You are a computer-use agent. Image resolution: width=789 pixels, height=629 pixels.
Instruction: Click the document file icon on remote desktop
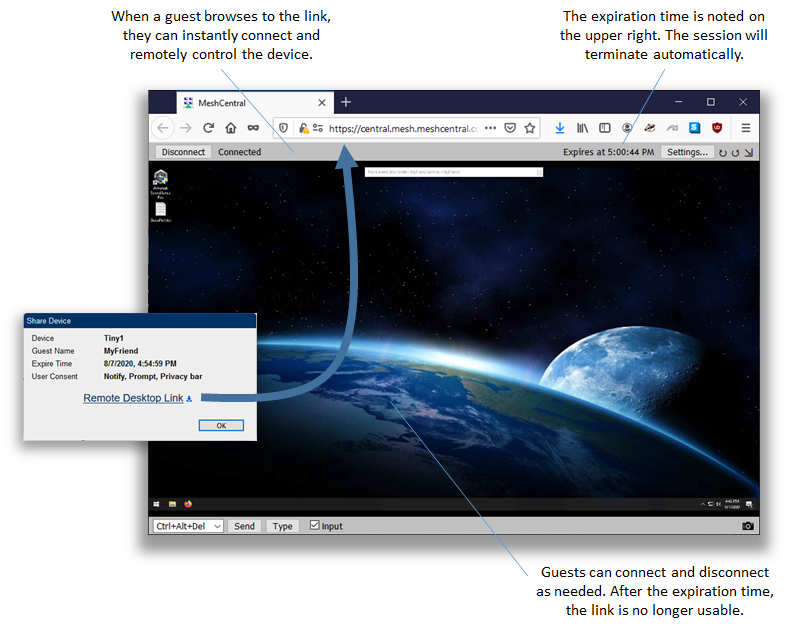[161, 208]
